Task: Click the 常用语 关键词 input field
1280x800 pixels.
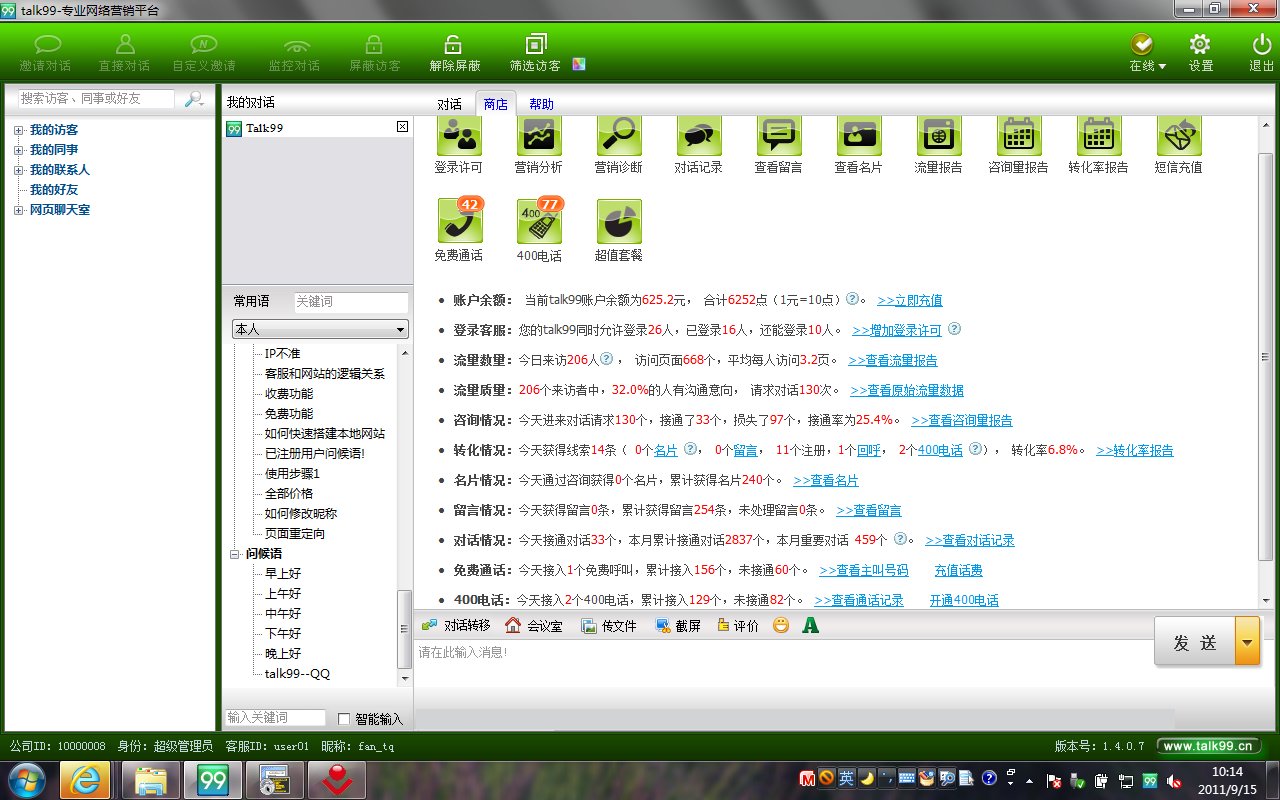Action: click(351, 301)
